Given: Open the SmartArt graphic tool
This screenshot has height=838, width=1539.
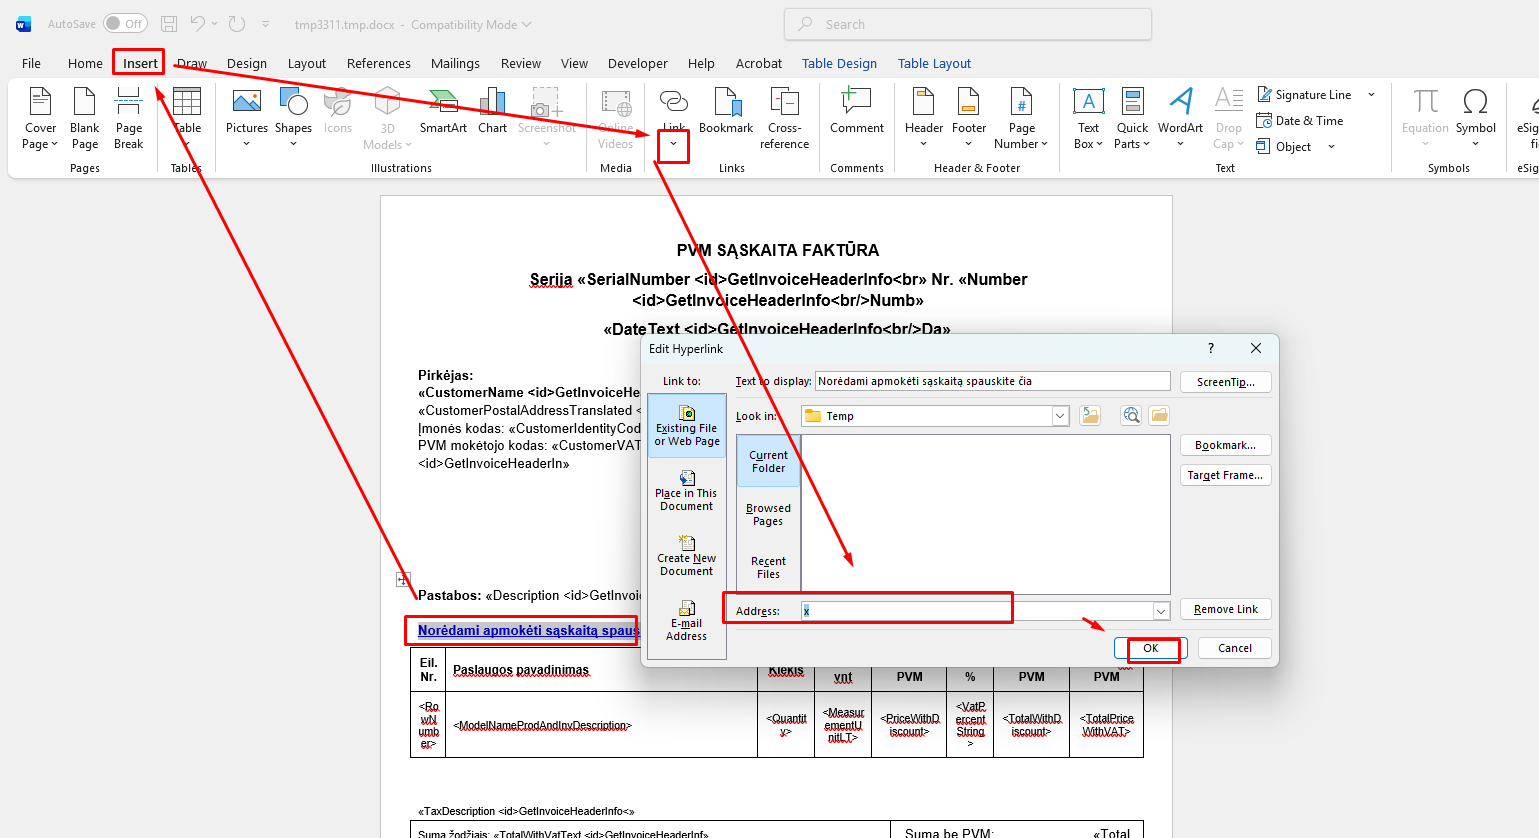Looking at the screenshot, I should [x=443, y=103].
